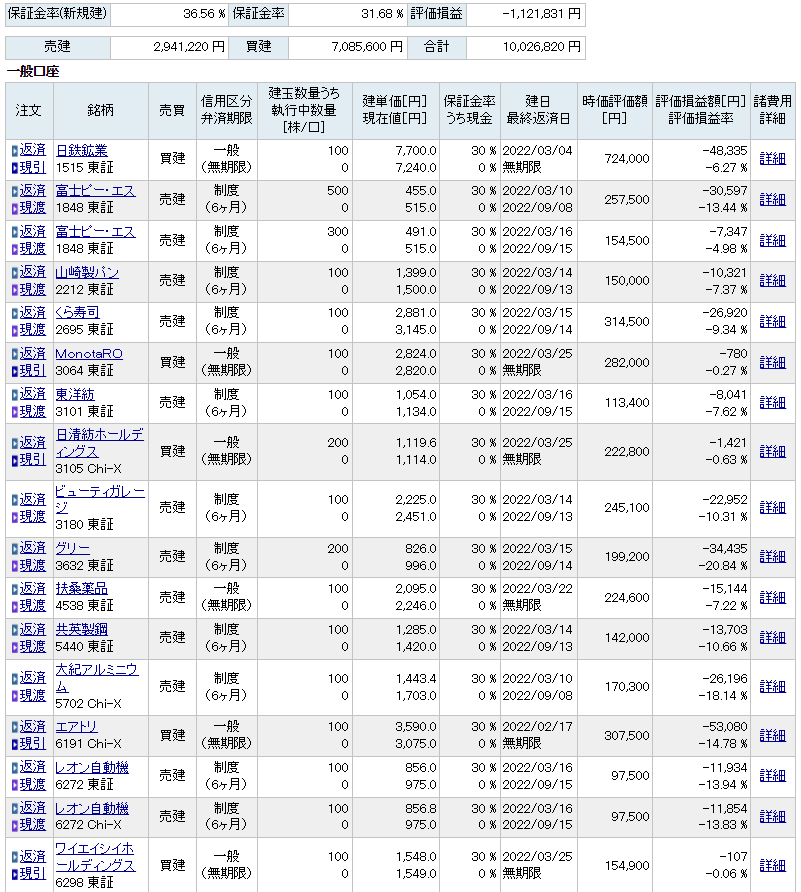Click the 返済 arrow icon for グリー

pos(14,549)
